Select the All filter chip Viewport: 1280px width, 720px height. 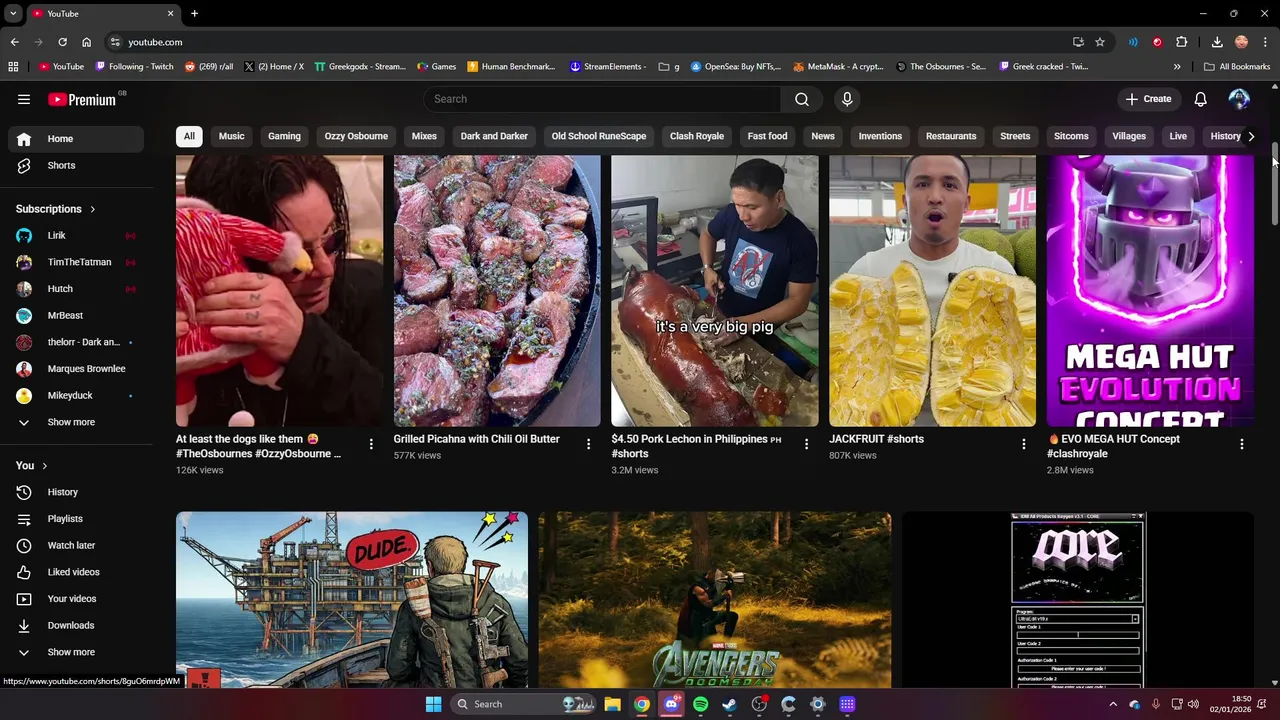click(189, 136)
